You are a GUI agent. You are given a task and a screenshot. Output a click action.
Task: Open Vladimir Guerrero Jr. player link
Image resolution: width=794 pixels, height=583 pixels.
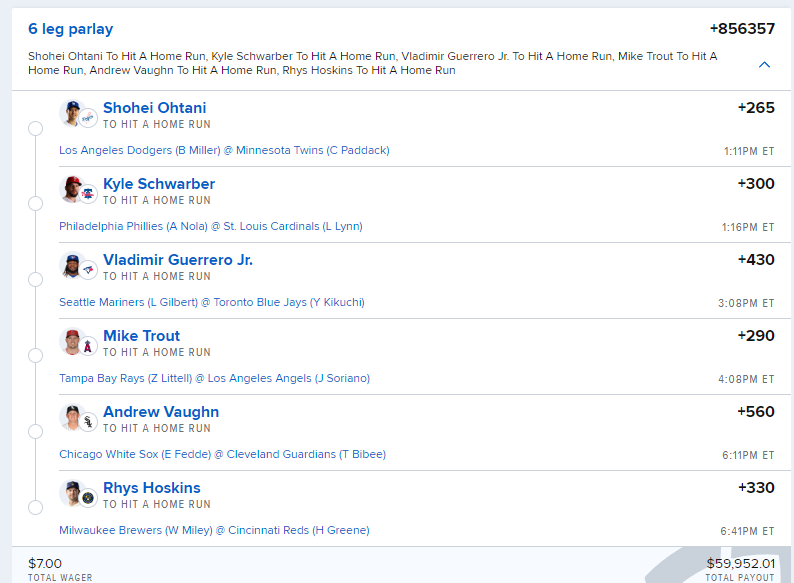point(178,260)
